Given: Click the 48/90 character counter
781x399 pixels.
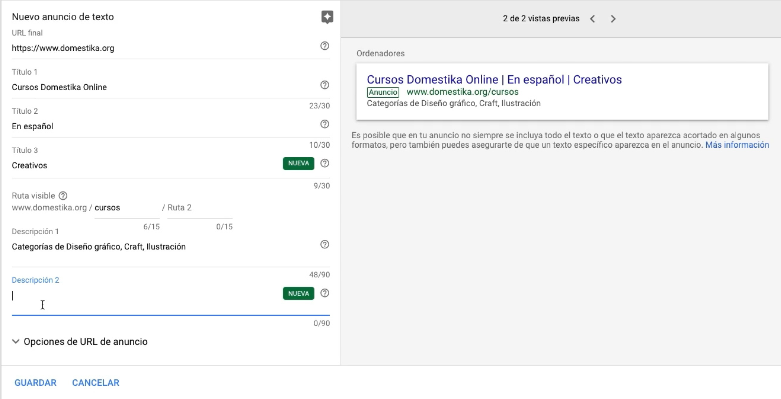Looking at the screenshot, I should tap(319, 275).
